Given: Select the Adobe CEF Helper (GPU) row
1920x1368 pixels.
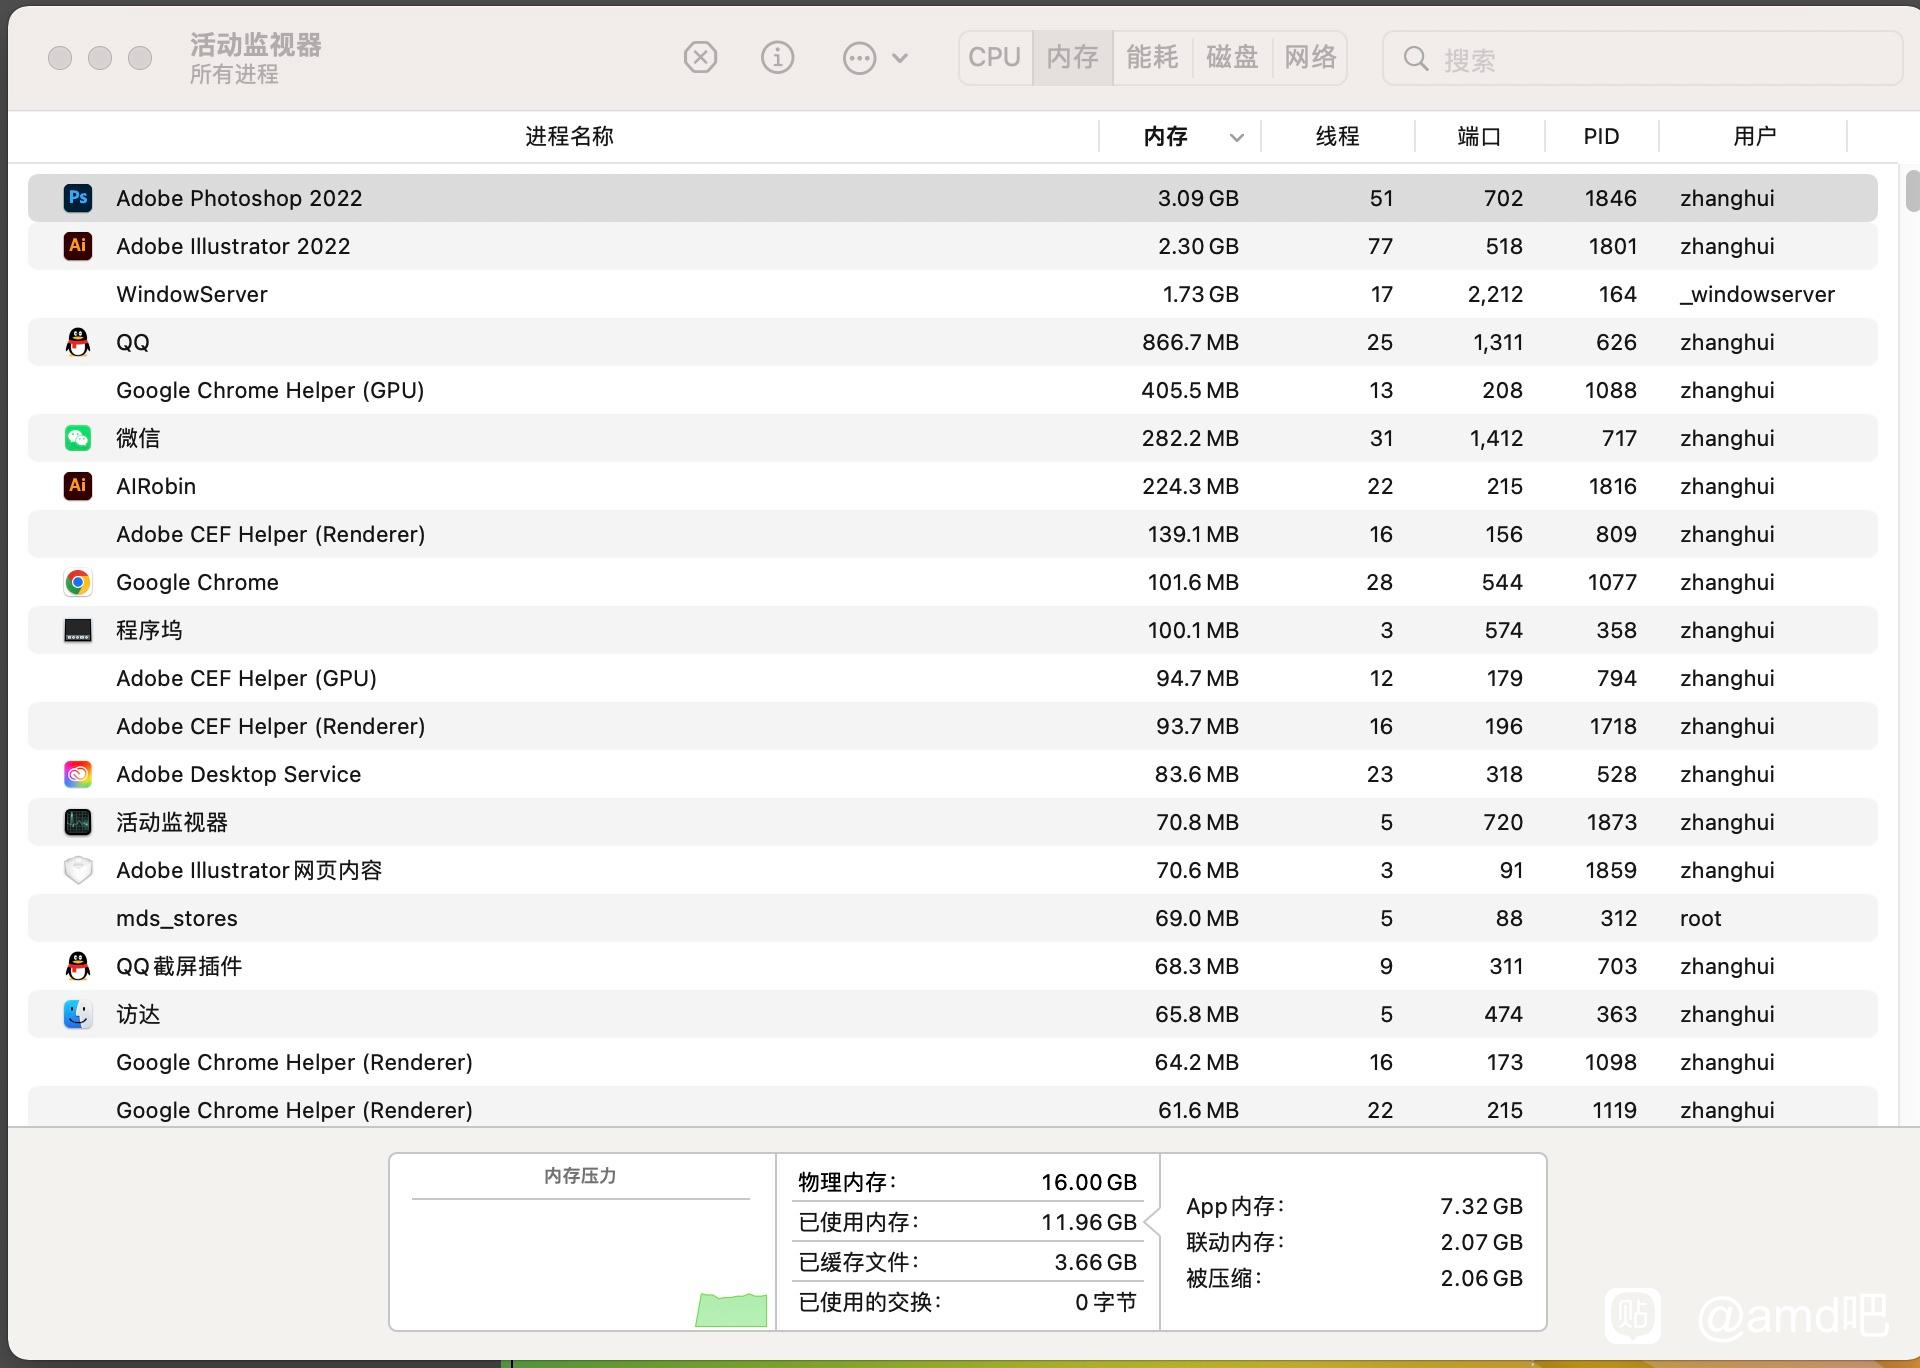Looking at the screenshot, I should point(952,678).
